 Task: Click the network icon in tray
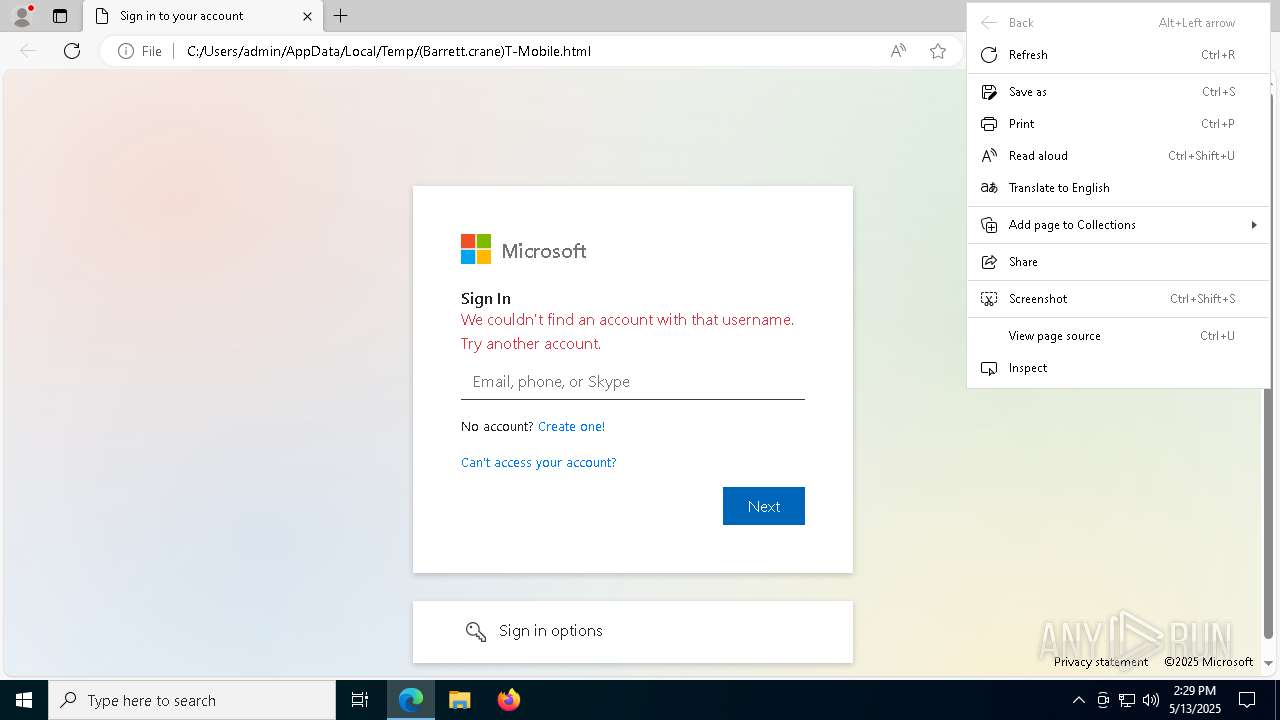click(x=1127, y=700)
